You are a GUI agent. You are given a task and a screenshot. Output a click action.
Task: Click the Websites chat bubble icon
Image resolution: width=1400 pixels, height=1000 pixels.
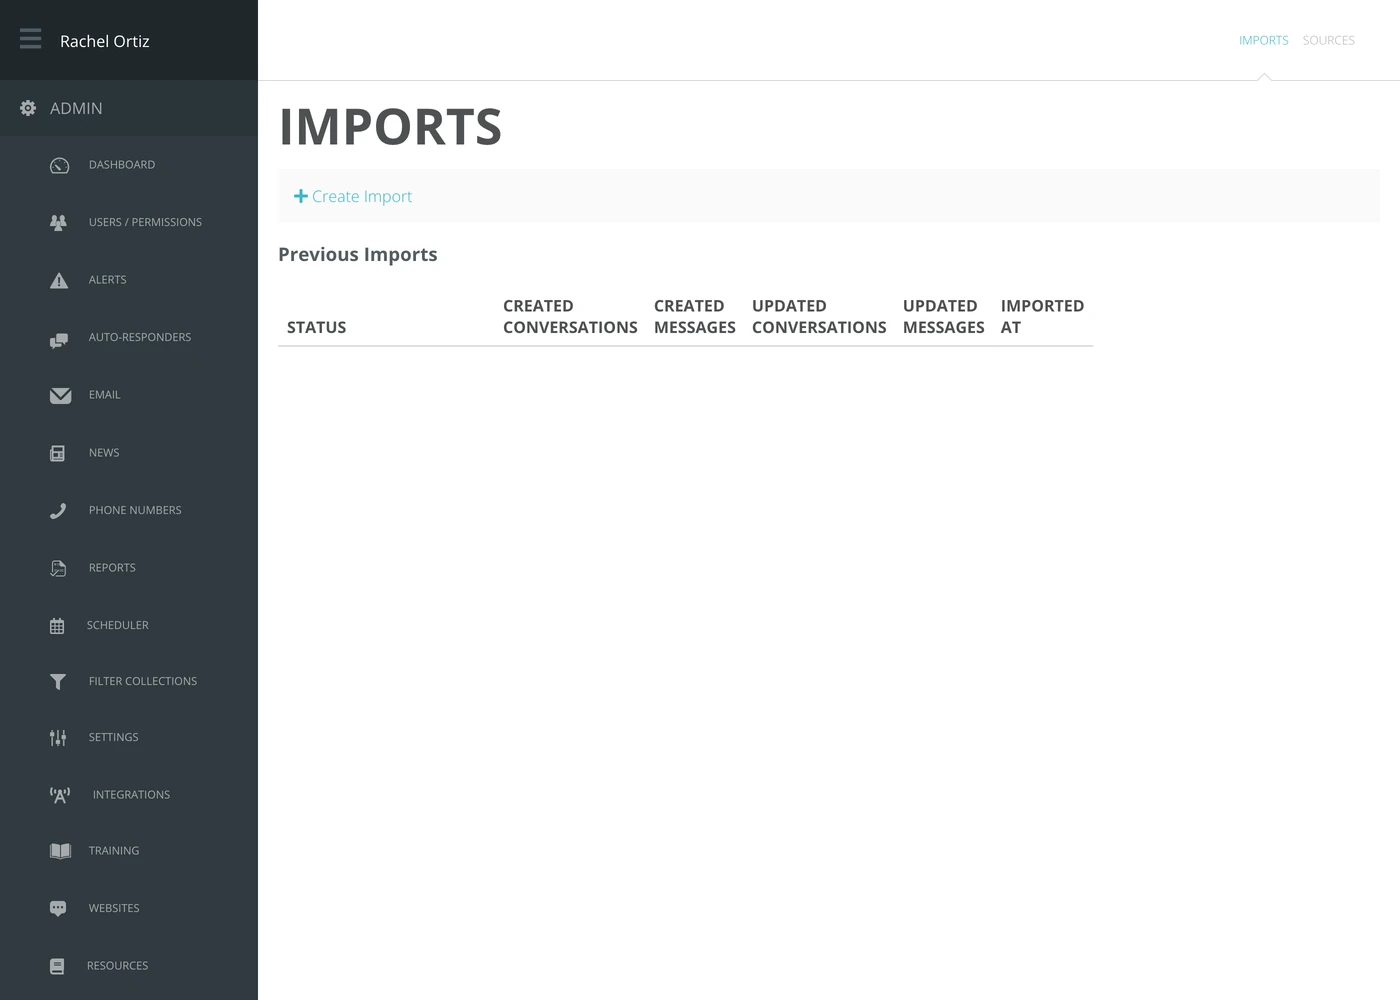click(x=58, y=909)
